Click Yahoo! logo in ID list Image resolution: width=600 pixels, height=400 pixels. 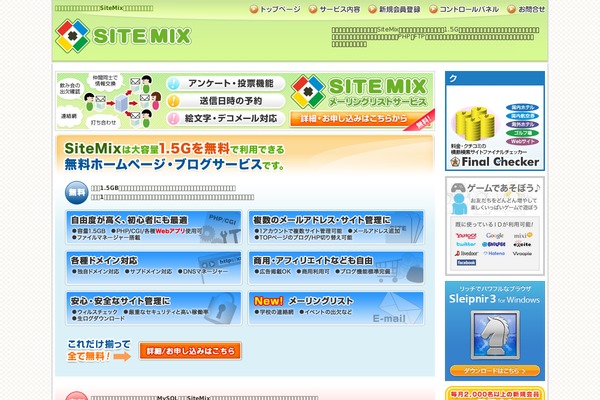coord(466,235)
